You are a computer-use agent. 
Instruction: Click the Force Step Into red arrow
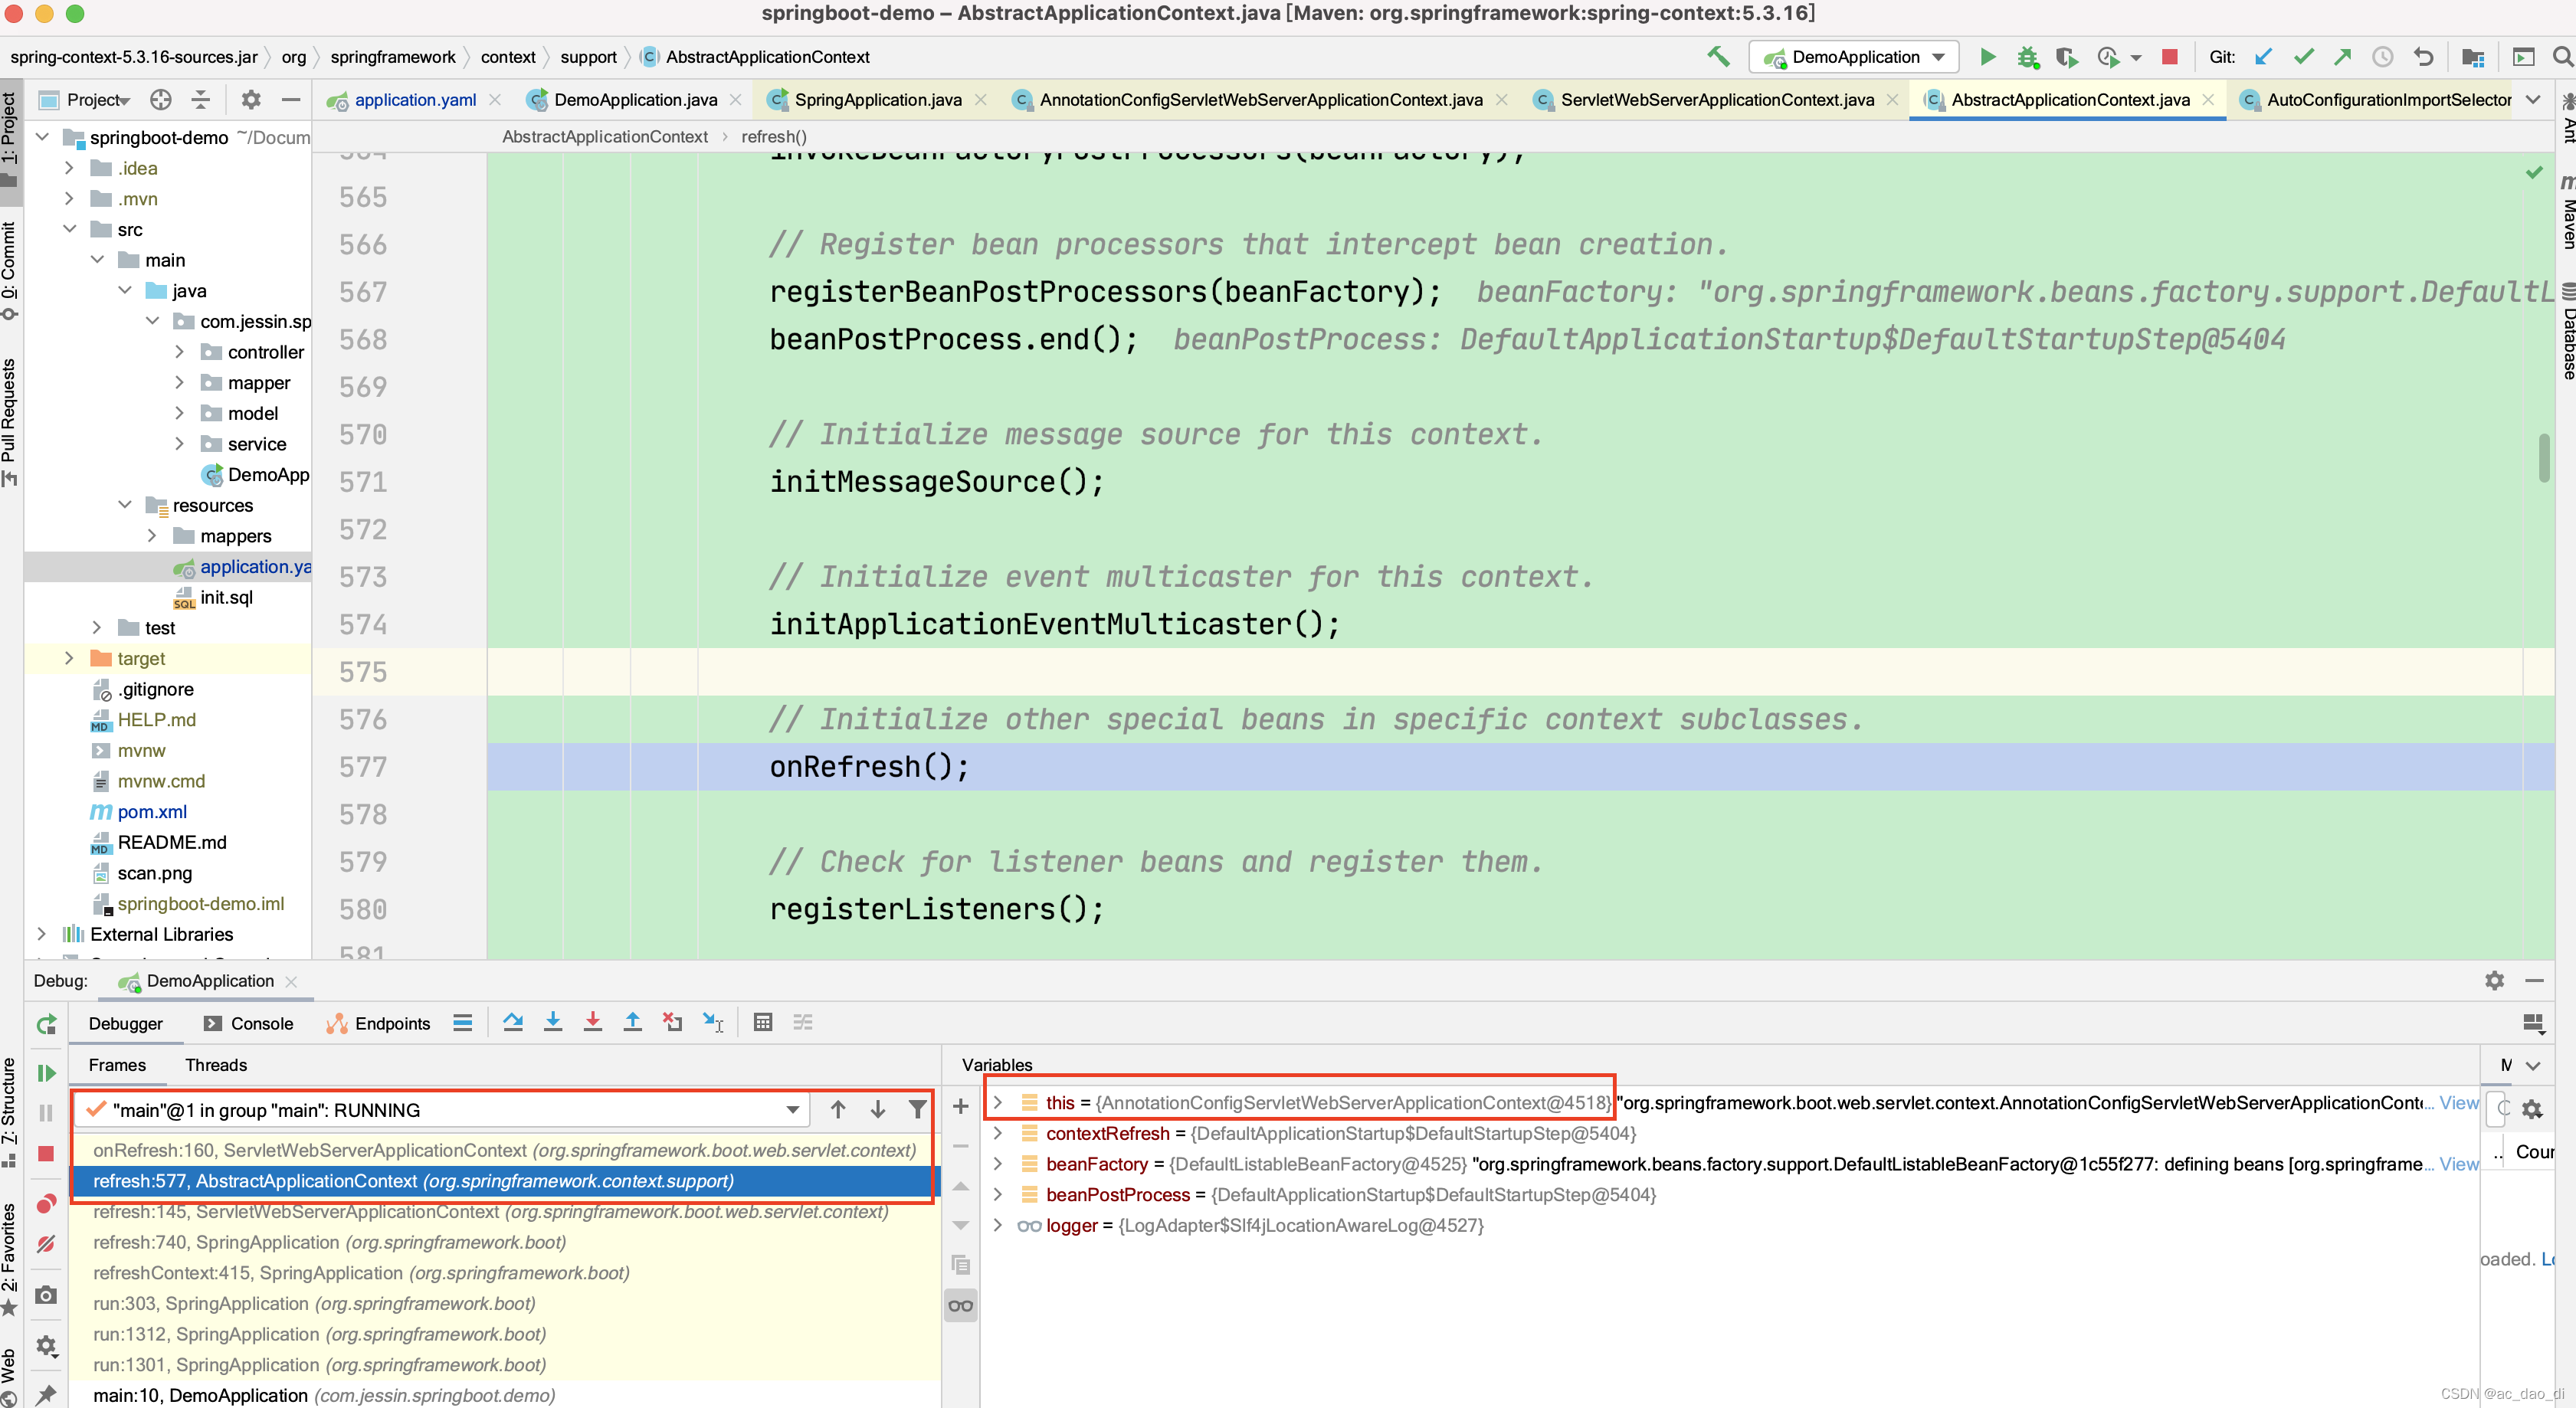[x=593, y=1022]
